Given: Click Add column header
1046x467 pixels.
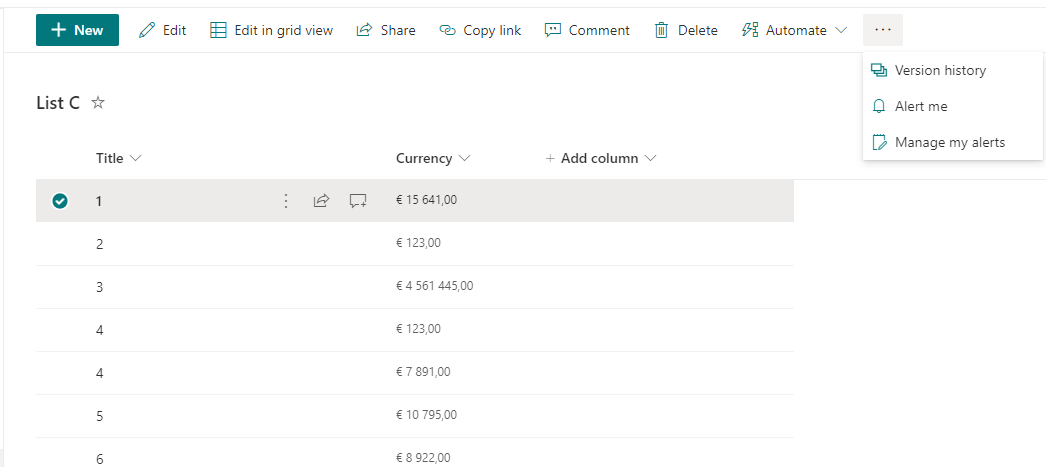Looking at the screenshot, I should (x=600, y=158).
